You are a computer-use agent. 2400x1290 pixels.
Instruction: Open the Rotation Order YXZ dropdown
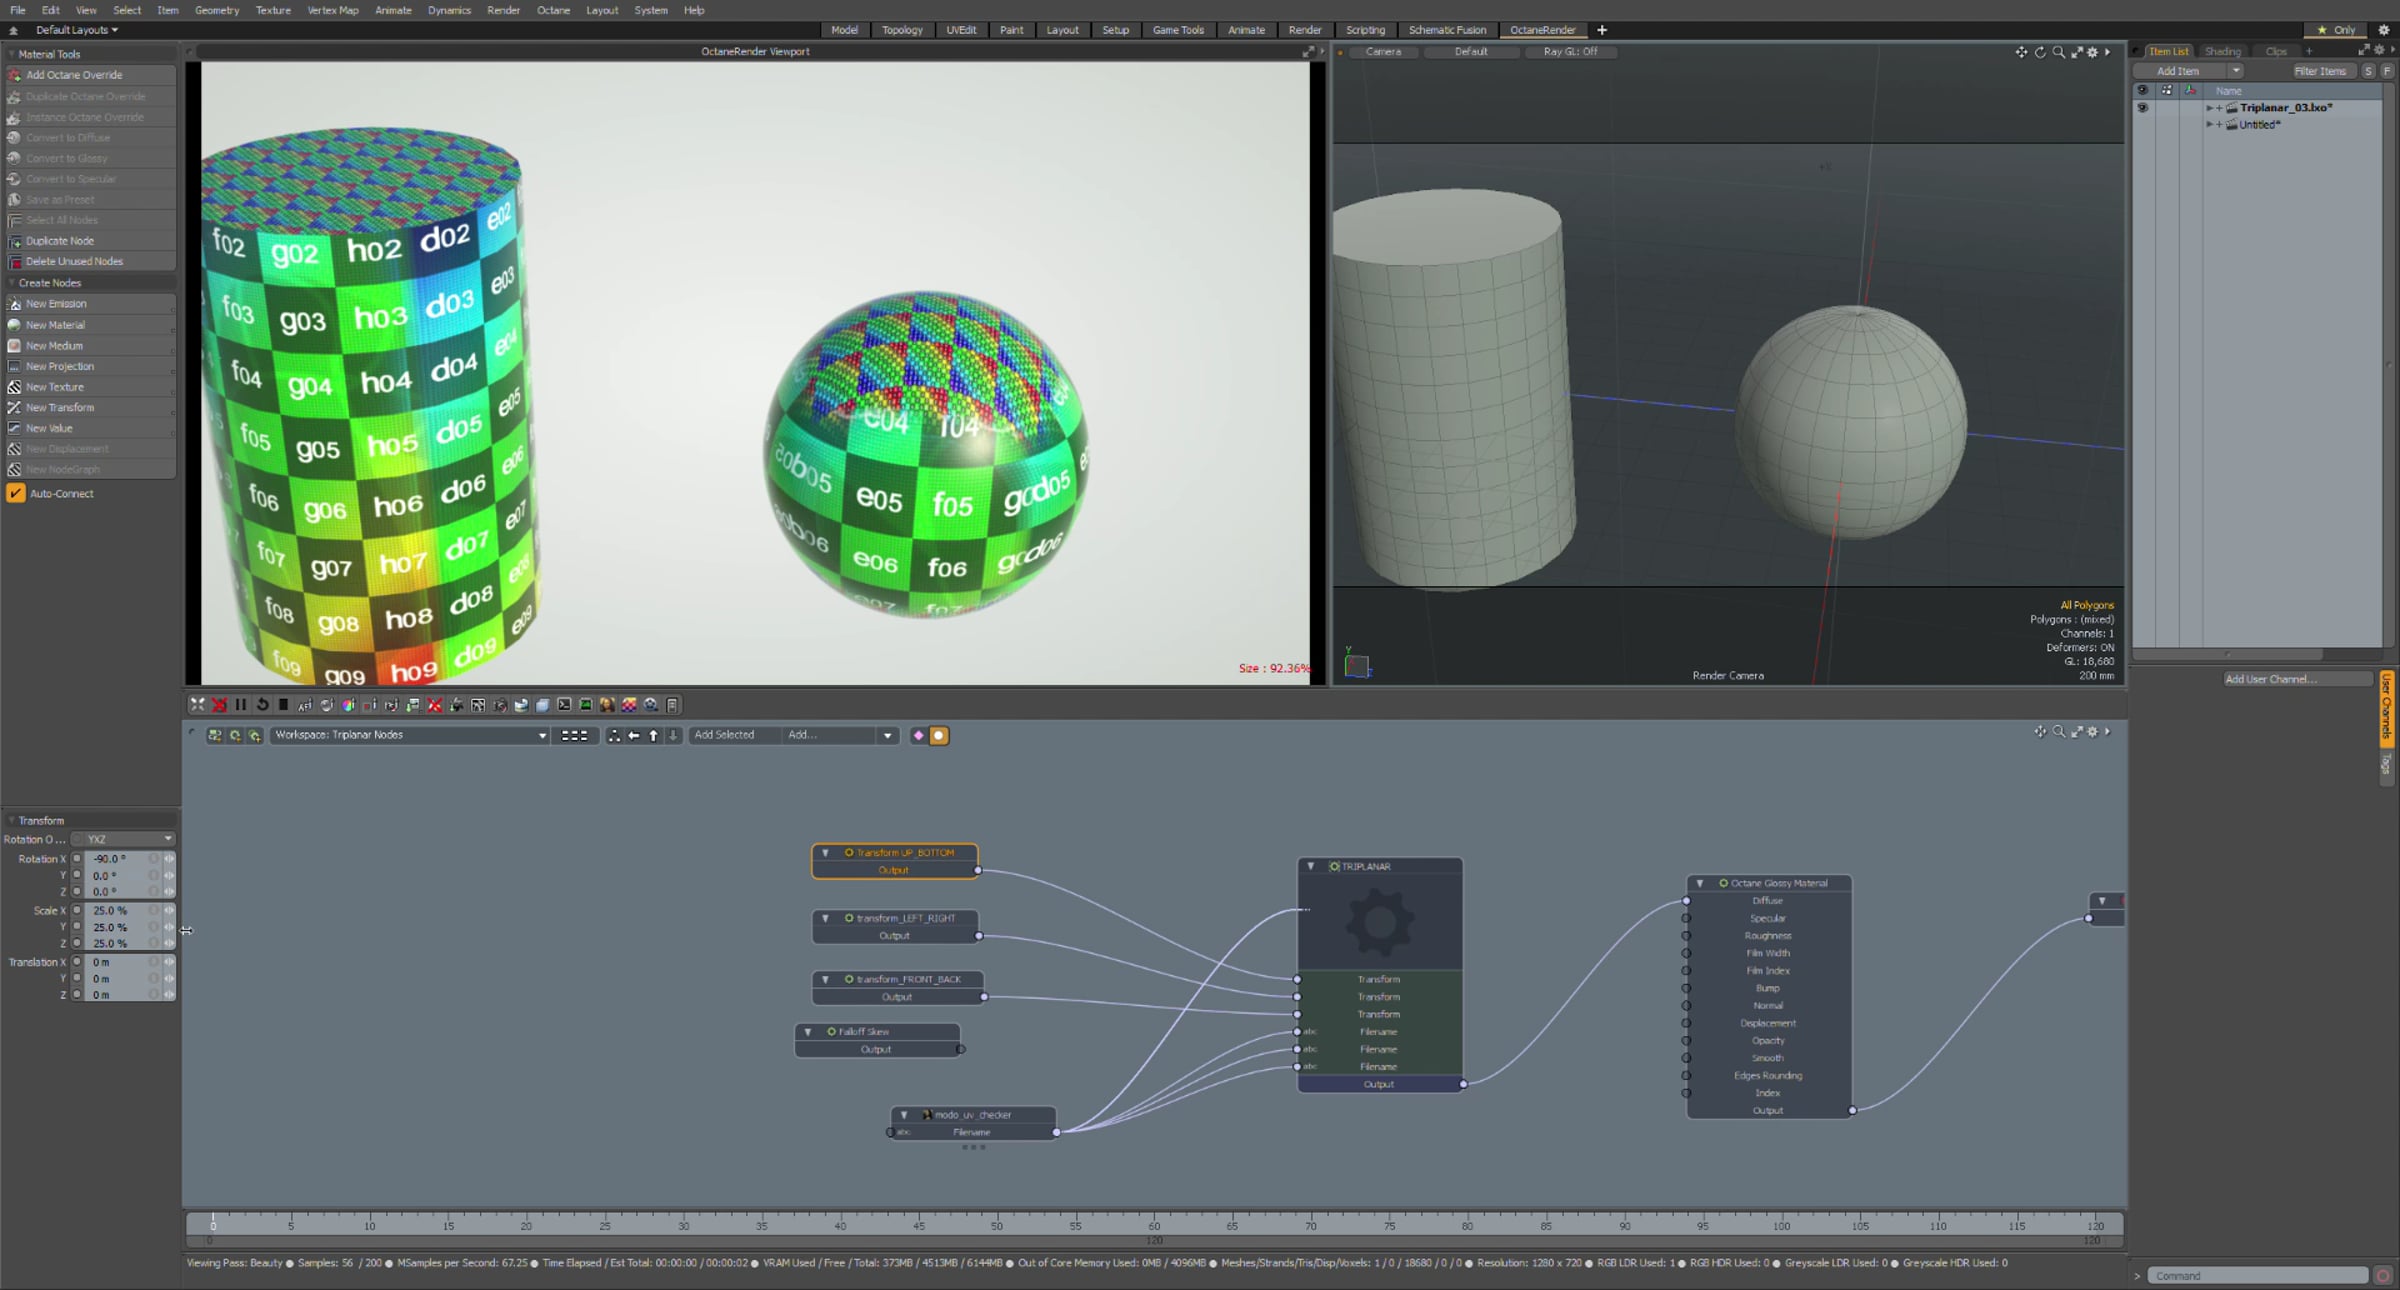point(124,839)
